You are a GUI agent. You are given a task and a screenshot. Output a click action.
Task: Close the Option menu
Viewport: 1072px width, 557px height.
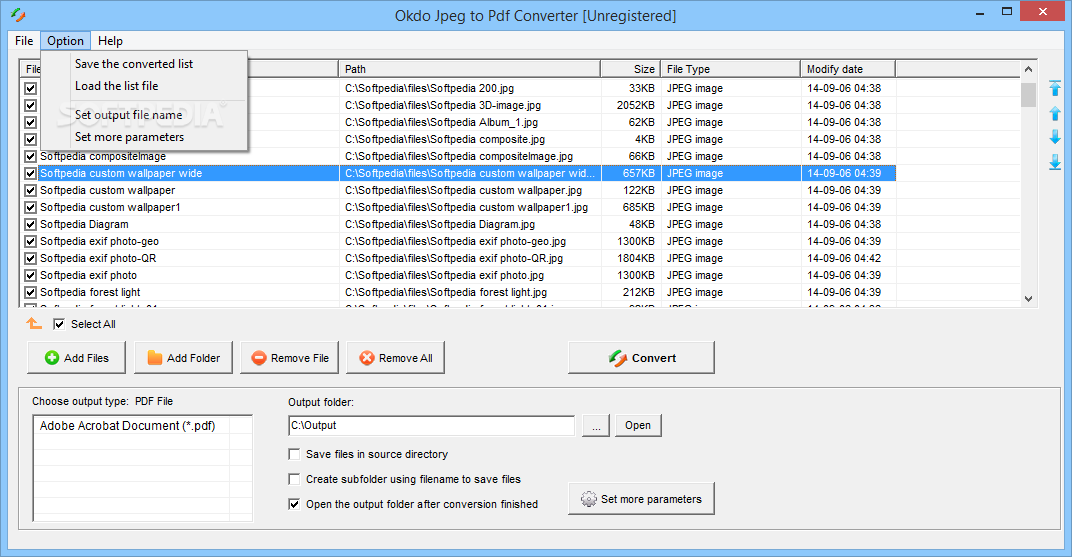pos(66,41)
